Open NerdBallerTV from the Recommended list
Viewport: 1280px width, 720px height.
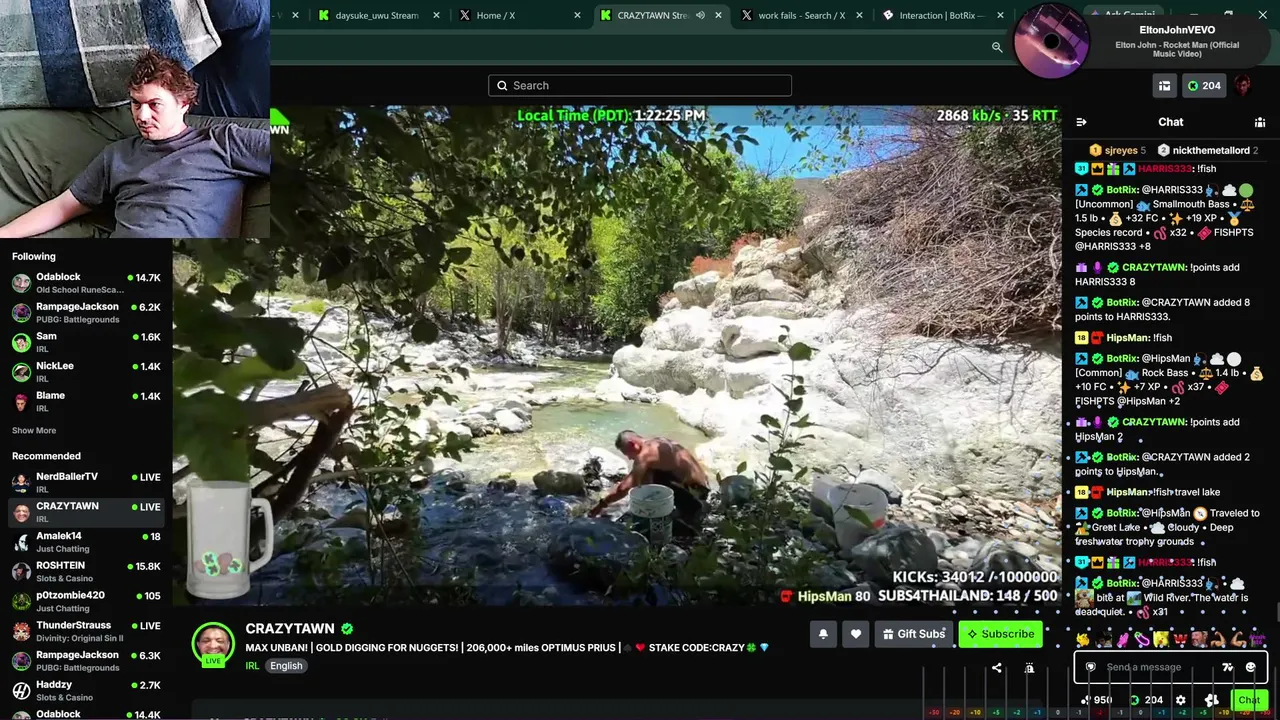click(x=86, y=483)
